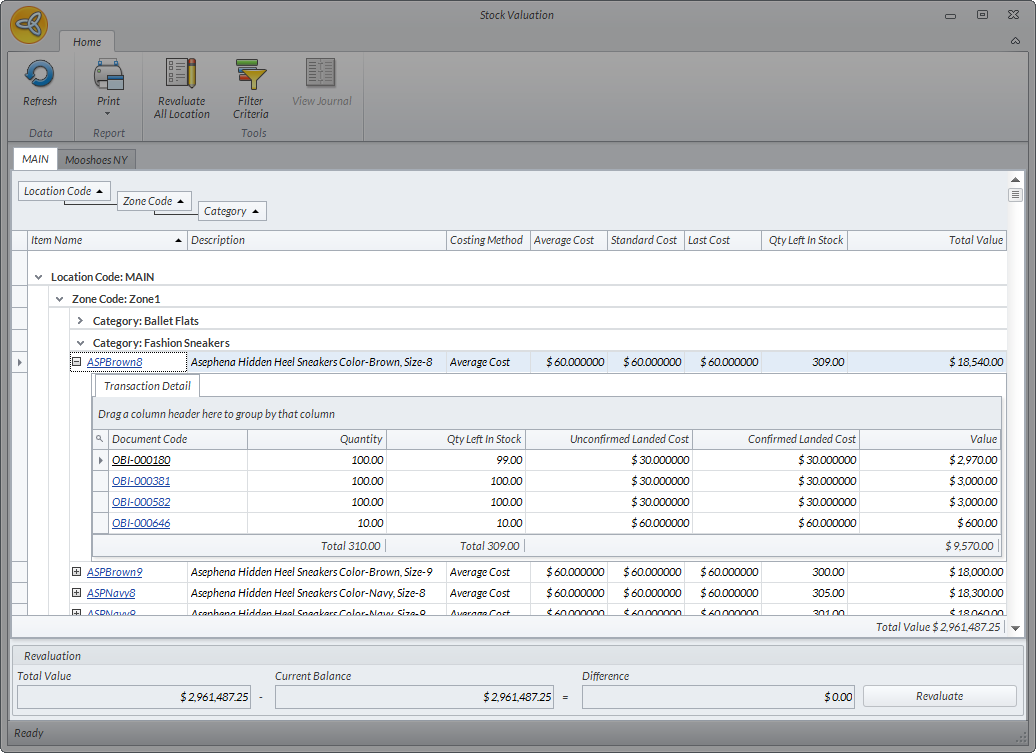The image size is (1036, 753).
Task: Click the application logo button
Action: coord(29,25)
